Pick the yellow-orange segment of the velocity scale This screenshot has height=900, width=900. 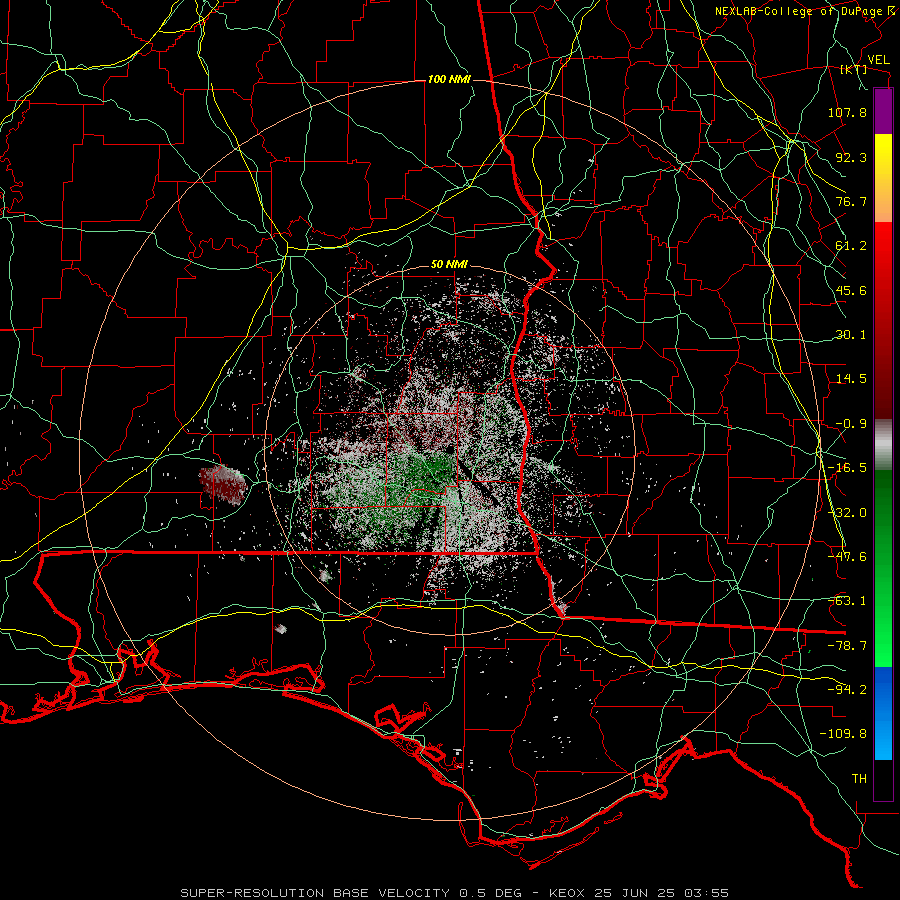tap(883, 178)
